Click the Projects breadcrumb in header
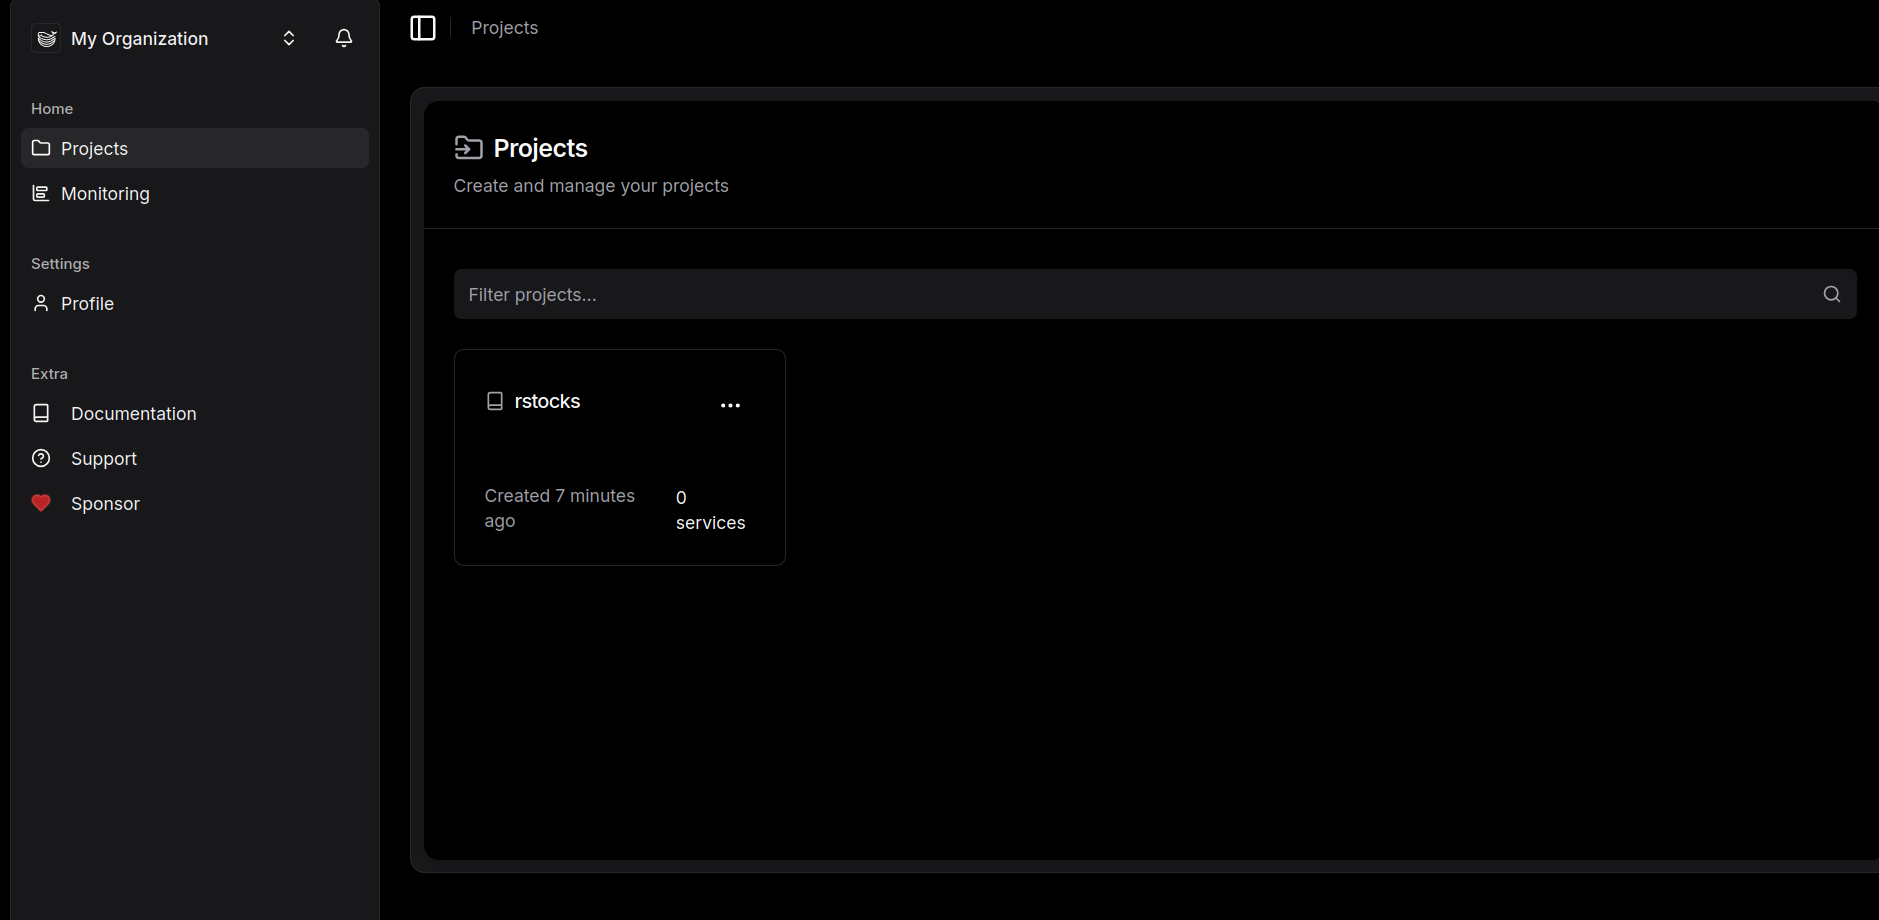 coord(504,28)
